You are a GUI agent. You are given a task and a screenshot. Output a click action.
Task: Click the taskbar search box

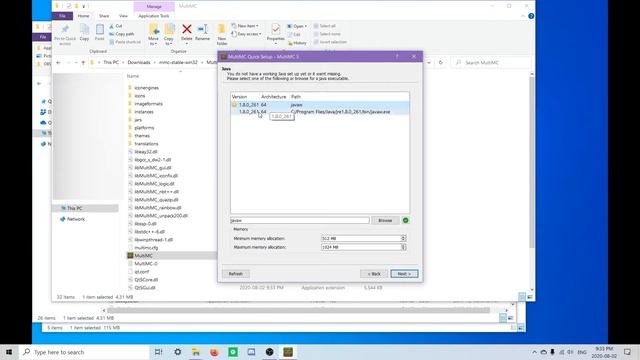84,352
